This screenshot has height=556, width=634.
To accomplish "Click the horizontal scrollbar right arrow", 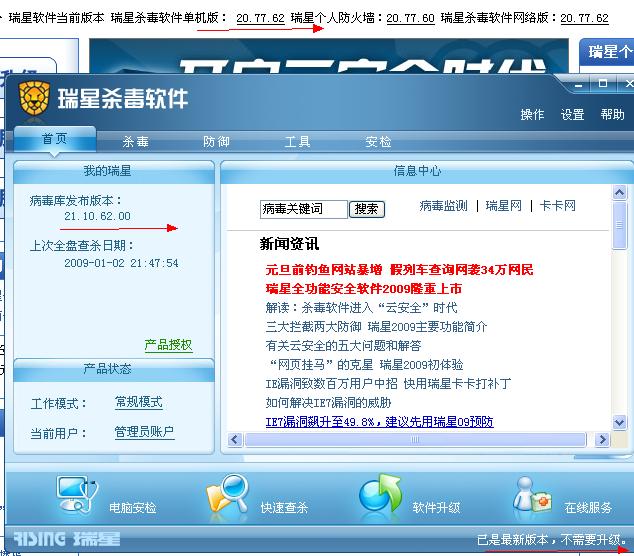I will click(602, 440).
